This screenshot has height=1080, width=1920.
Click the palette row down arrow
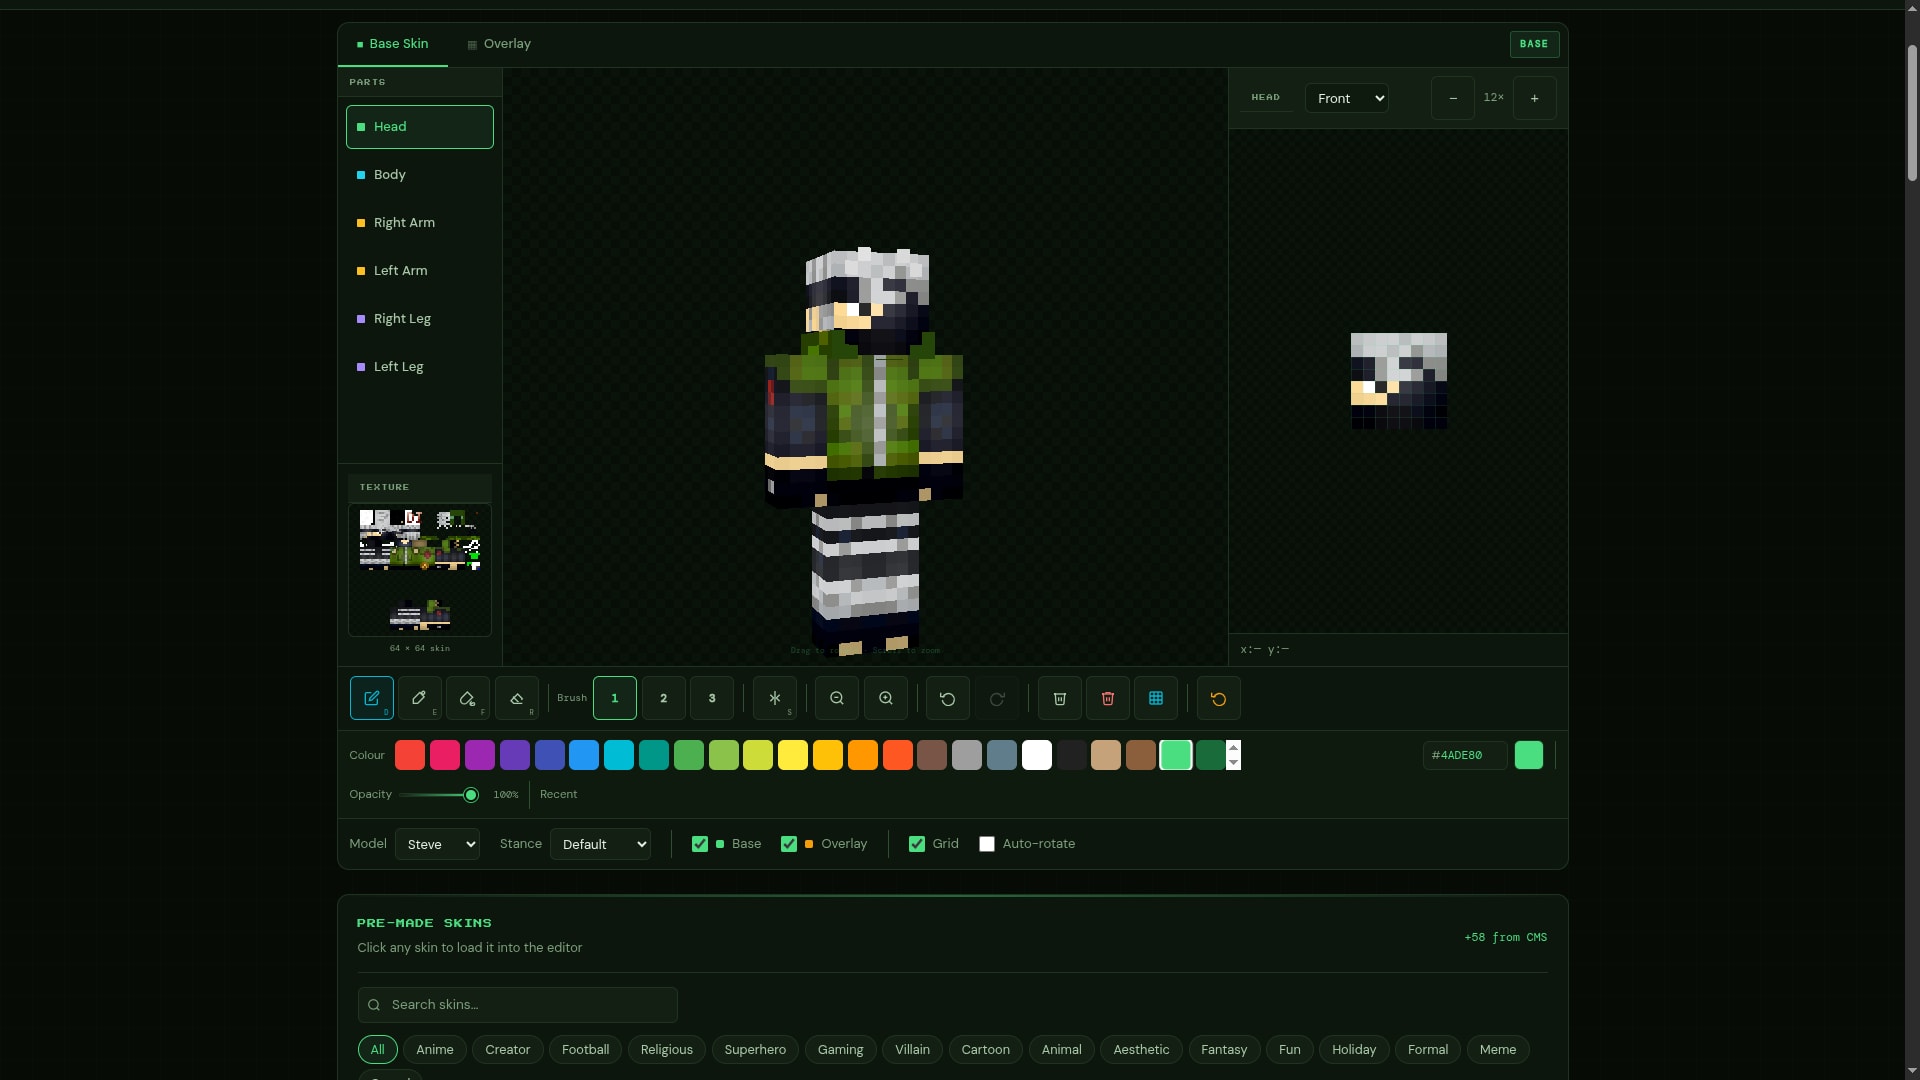click(x=1233, y=763)
